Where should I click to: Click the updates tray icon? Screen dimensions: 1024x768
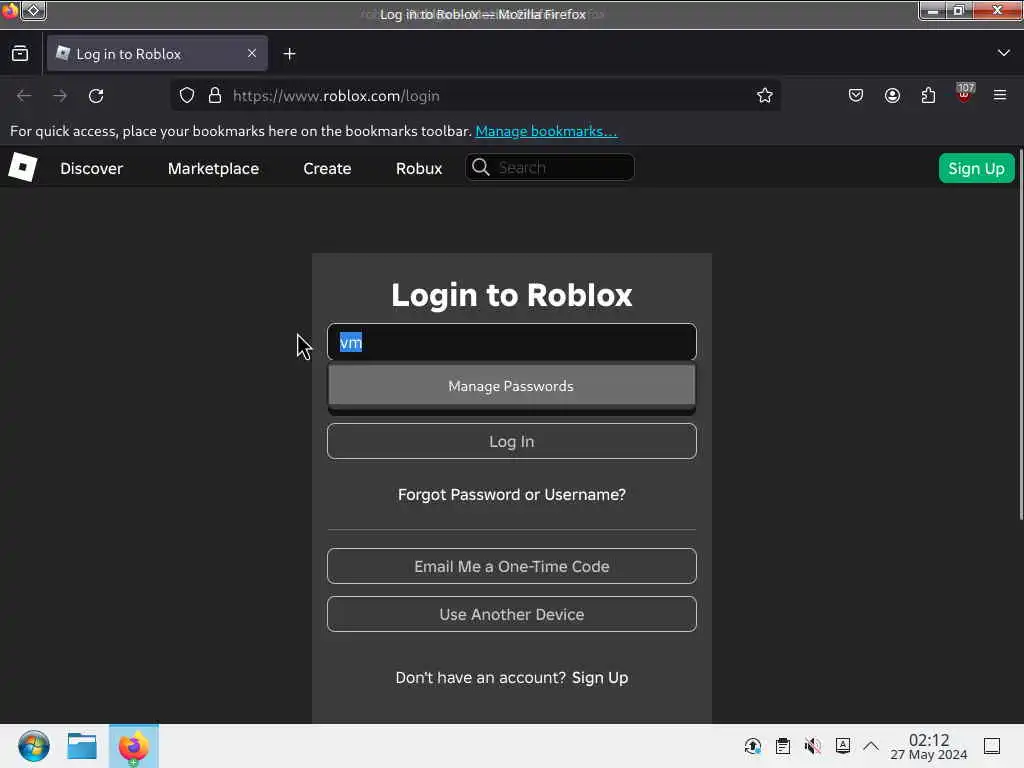click(x=752, y=746)
